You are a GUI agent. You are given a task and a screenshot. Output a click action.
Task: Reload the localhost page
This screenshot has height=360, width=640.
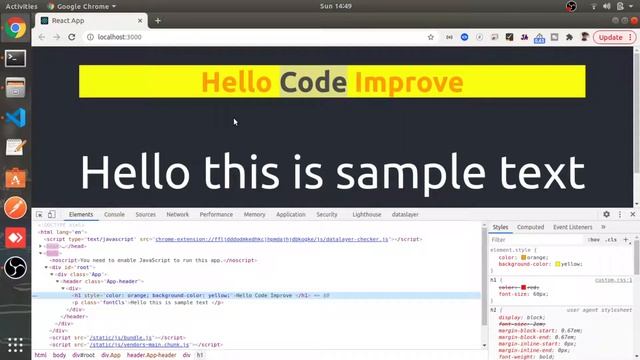tap(72, 37)
